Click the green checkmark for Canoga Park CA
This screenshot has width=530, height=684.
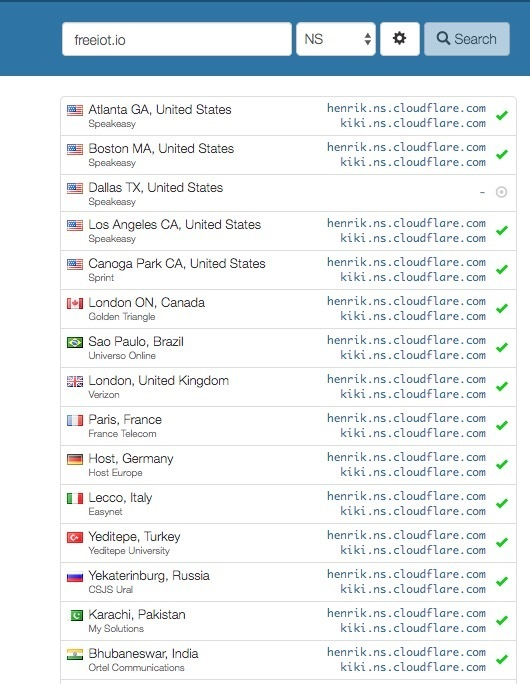point(502,269)
